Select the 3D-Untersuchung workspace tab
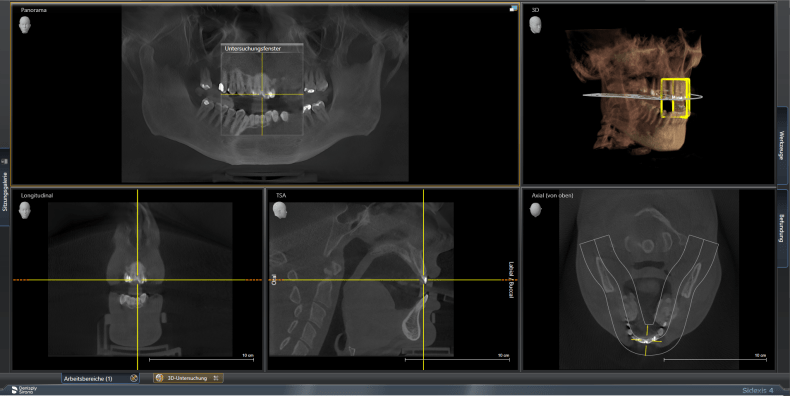The image size is (790, 396). click(188, 378)
